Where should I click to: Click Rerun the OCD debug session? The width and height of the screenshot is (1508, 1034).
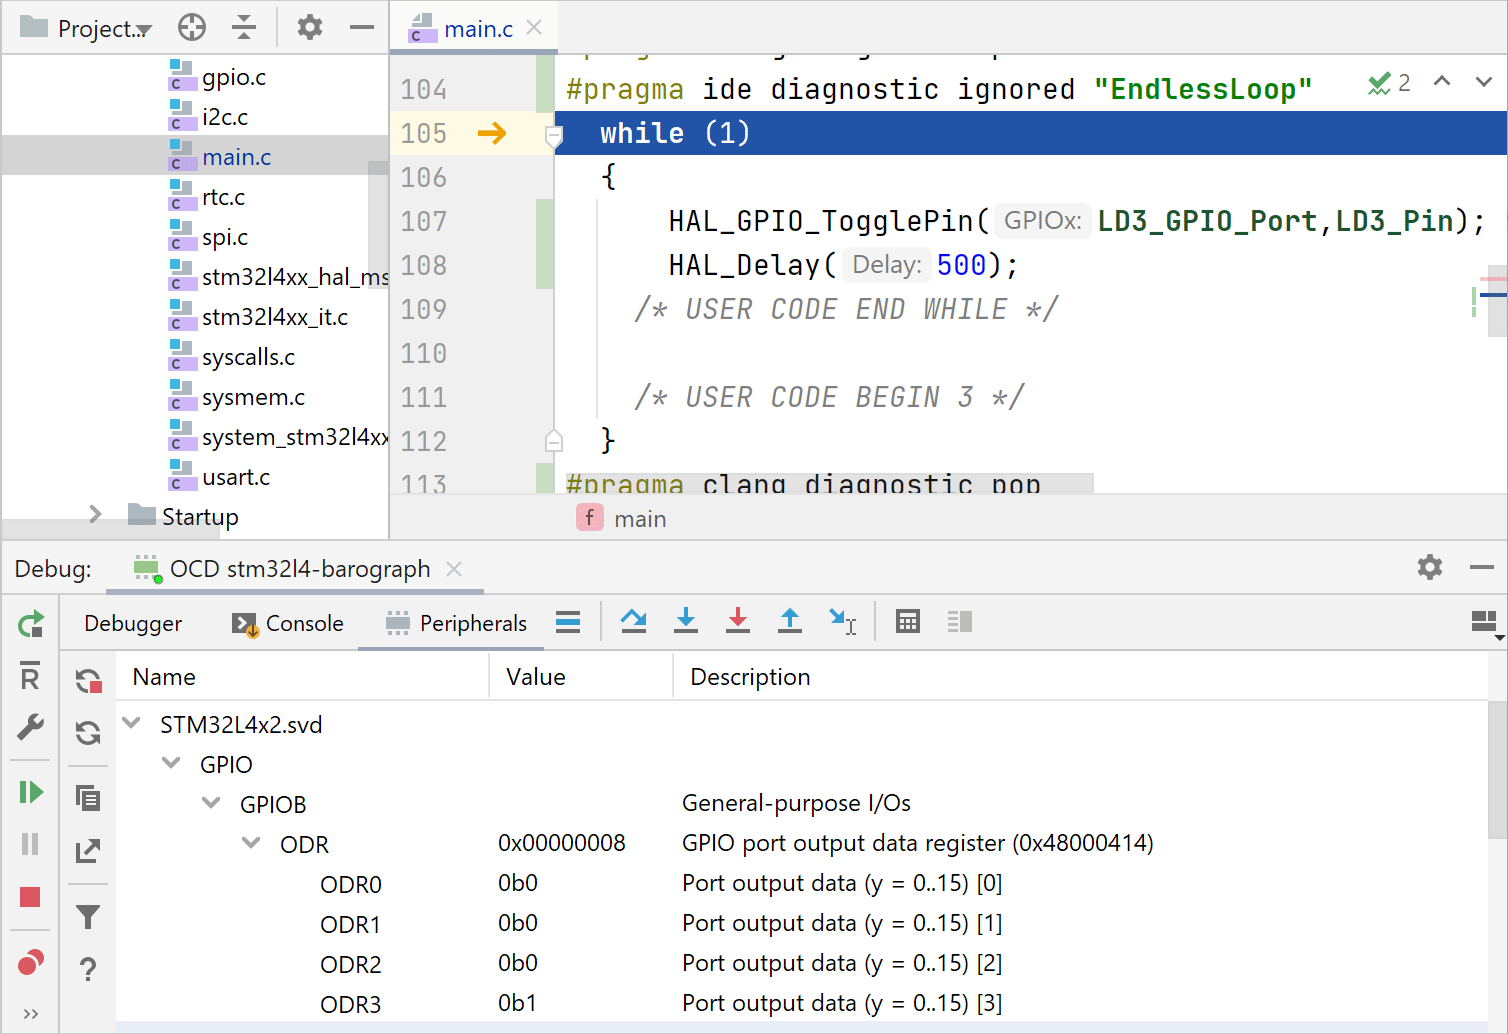click(x=30, y=623)
